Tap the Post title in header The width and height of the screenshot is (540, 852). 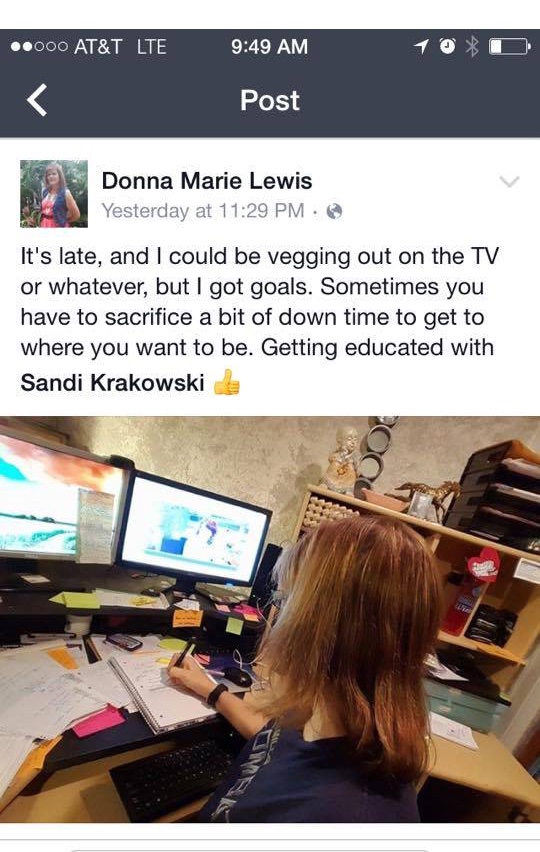(270, 101)
